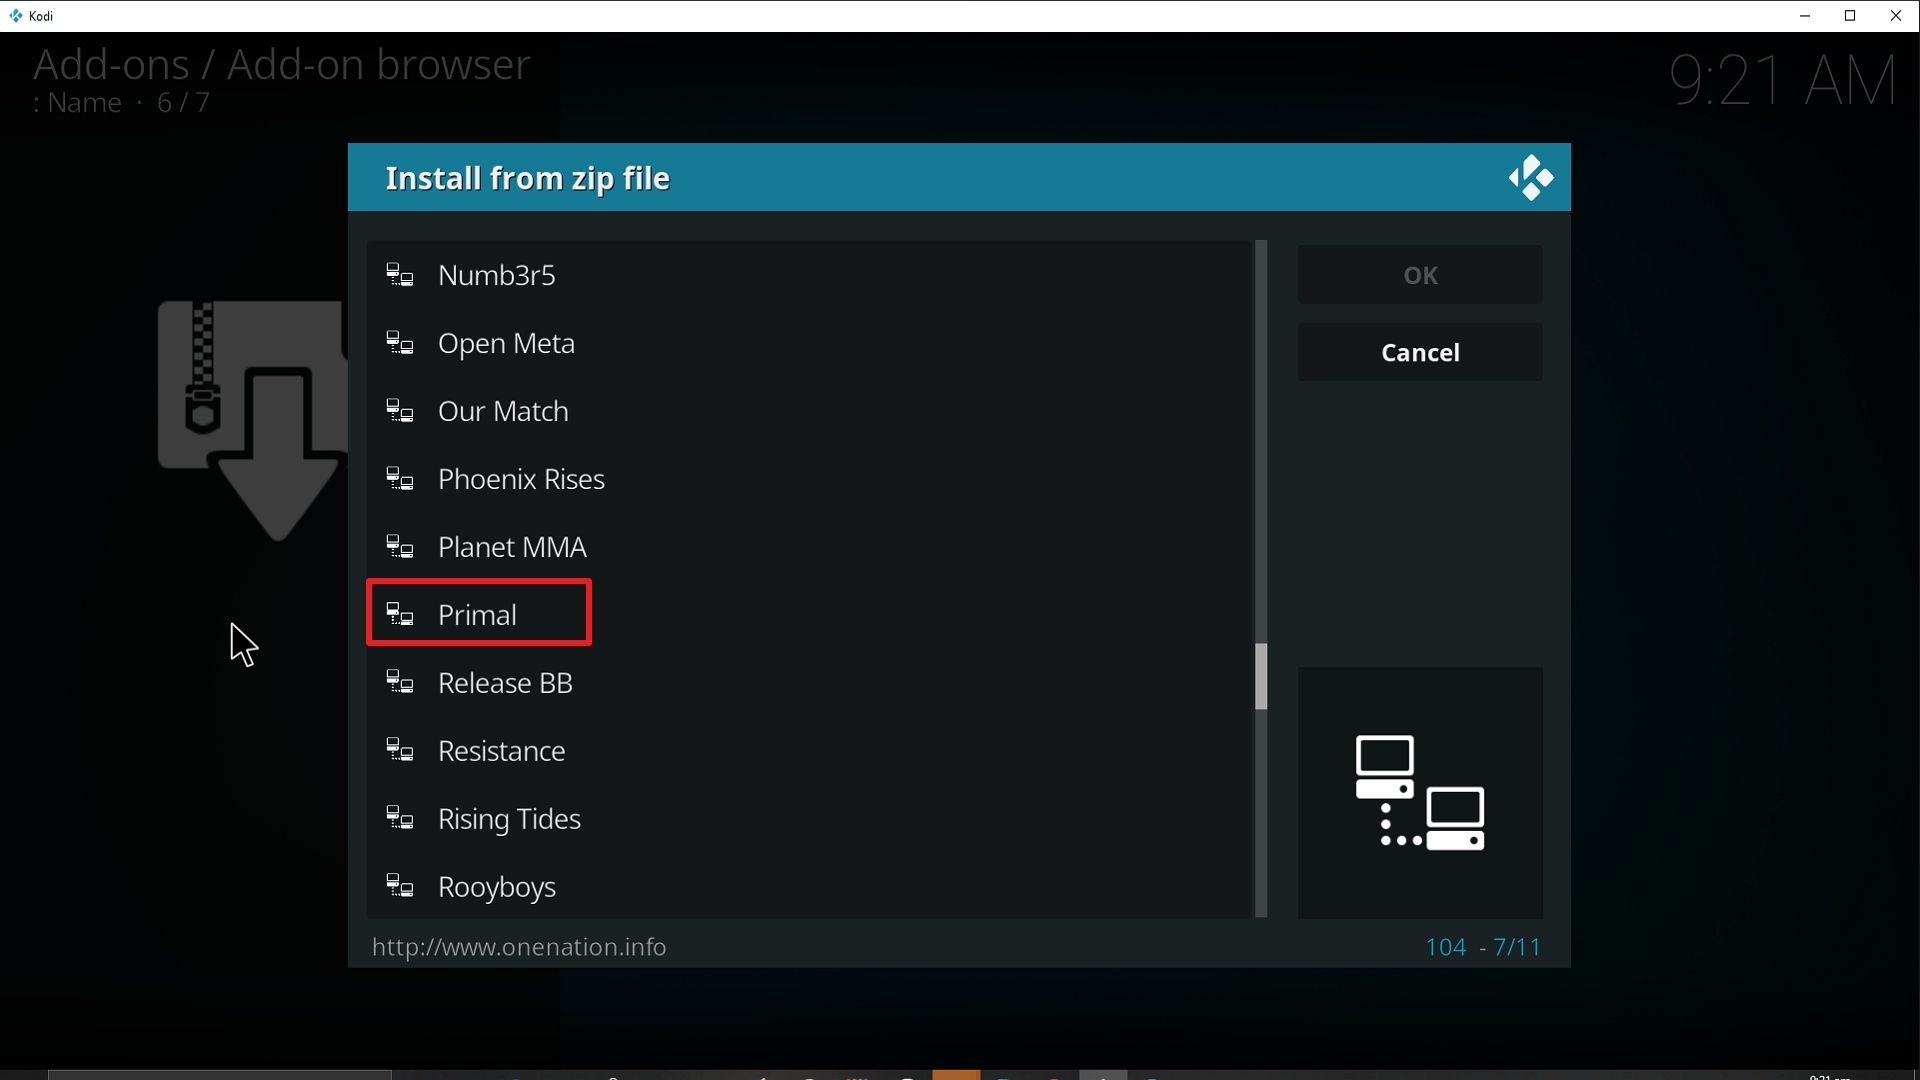Click the network icon beside Rooyboys
Viewport: 1920px width, 1080px height.
[x=401, y=887]
